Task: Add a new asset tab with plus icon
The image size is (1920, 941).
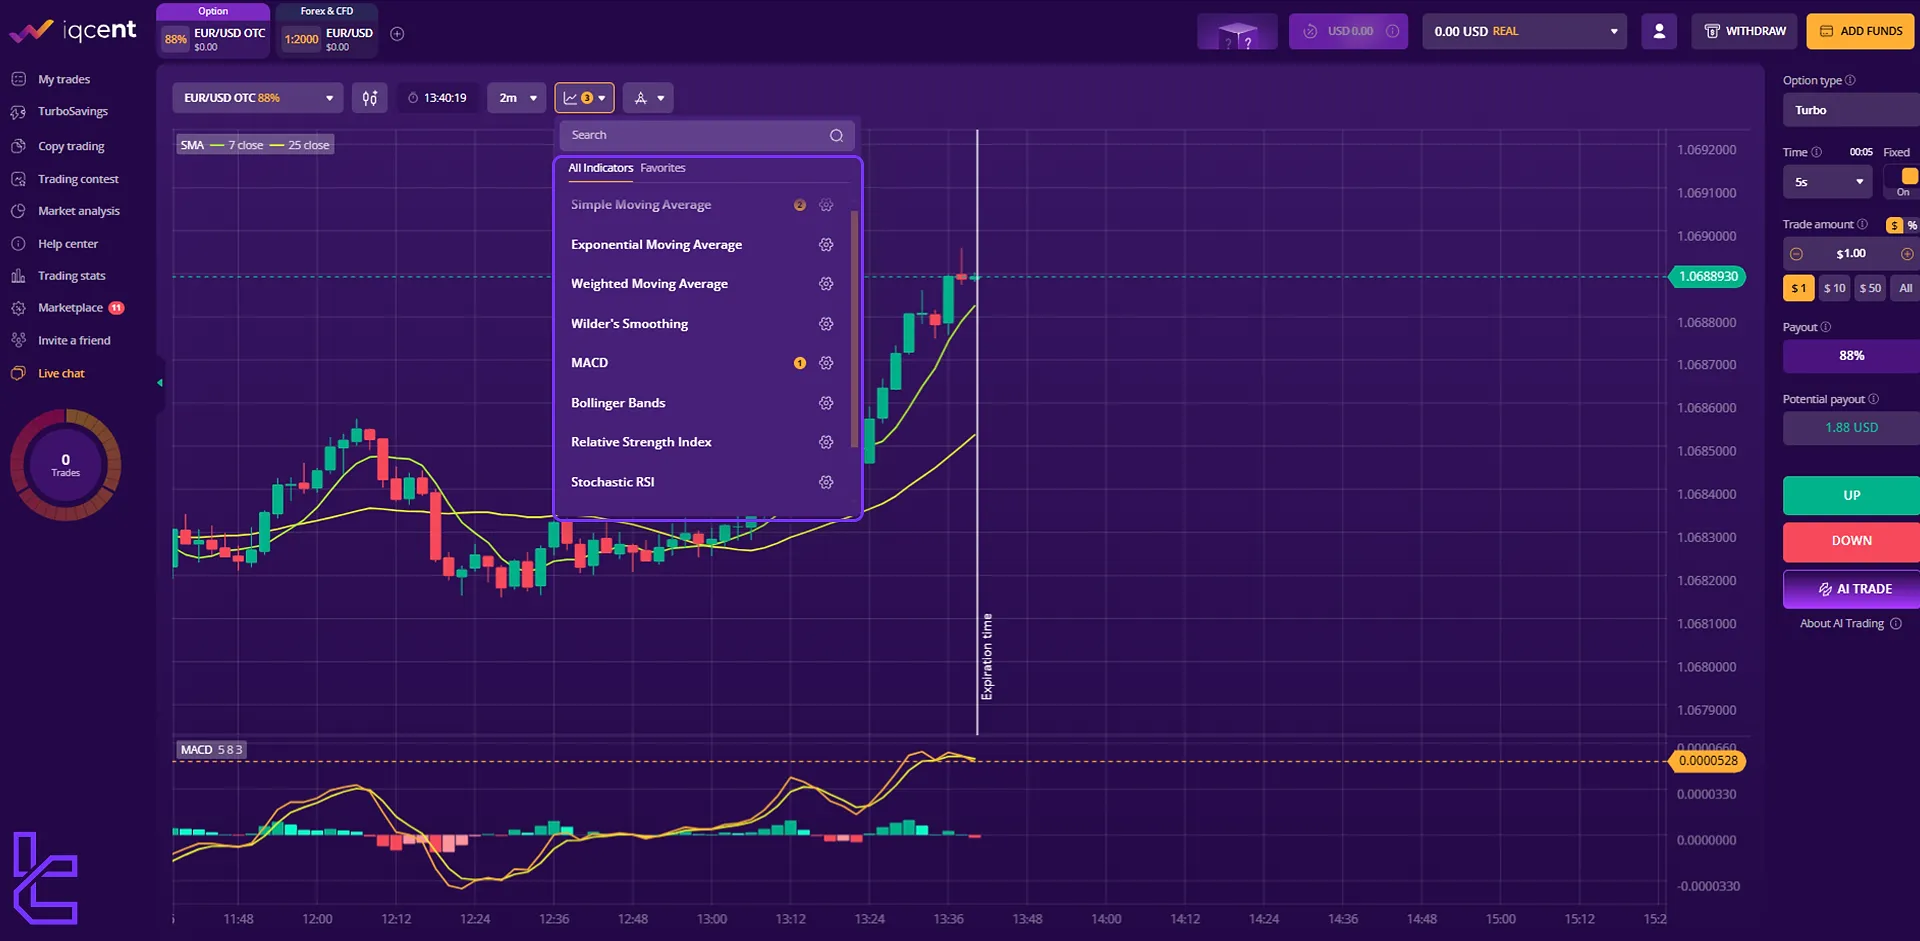Action: 397,34
